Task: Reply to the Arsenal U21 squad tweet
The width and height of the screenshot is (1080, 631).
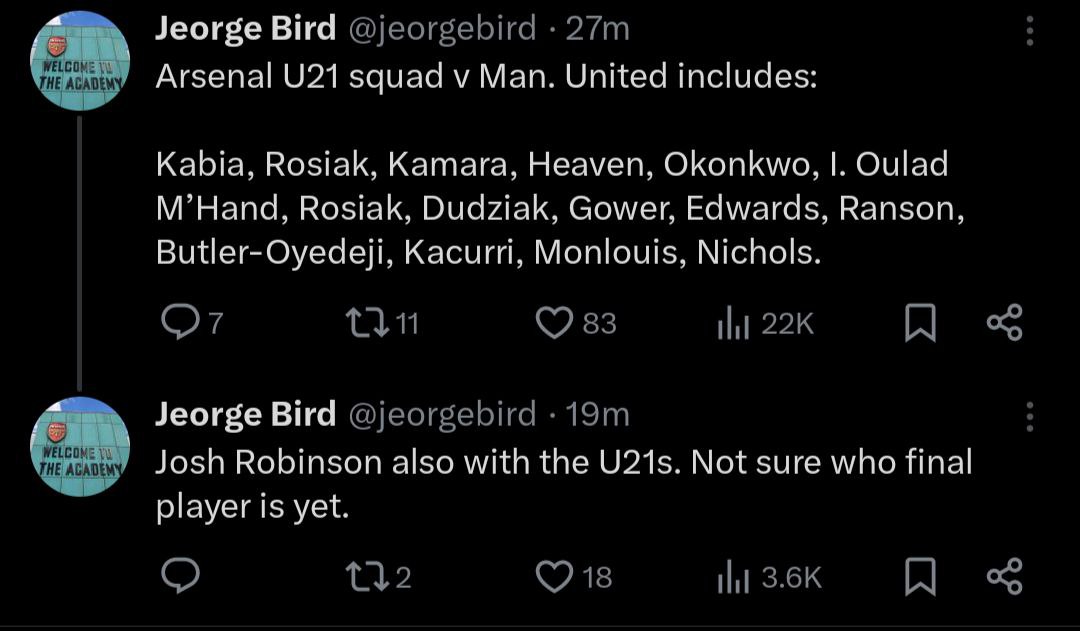Action: coord(180,322)
